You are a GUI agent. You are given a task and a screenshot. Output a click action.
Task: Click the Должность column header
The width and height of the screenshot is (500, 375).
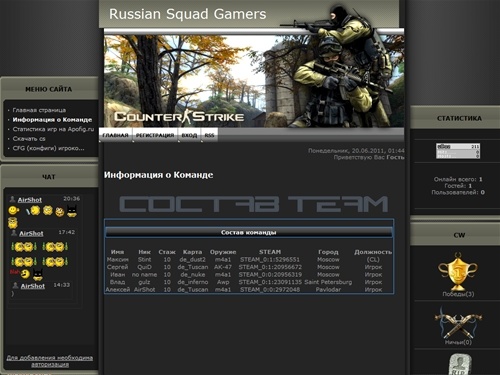point(373,252)
